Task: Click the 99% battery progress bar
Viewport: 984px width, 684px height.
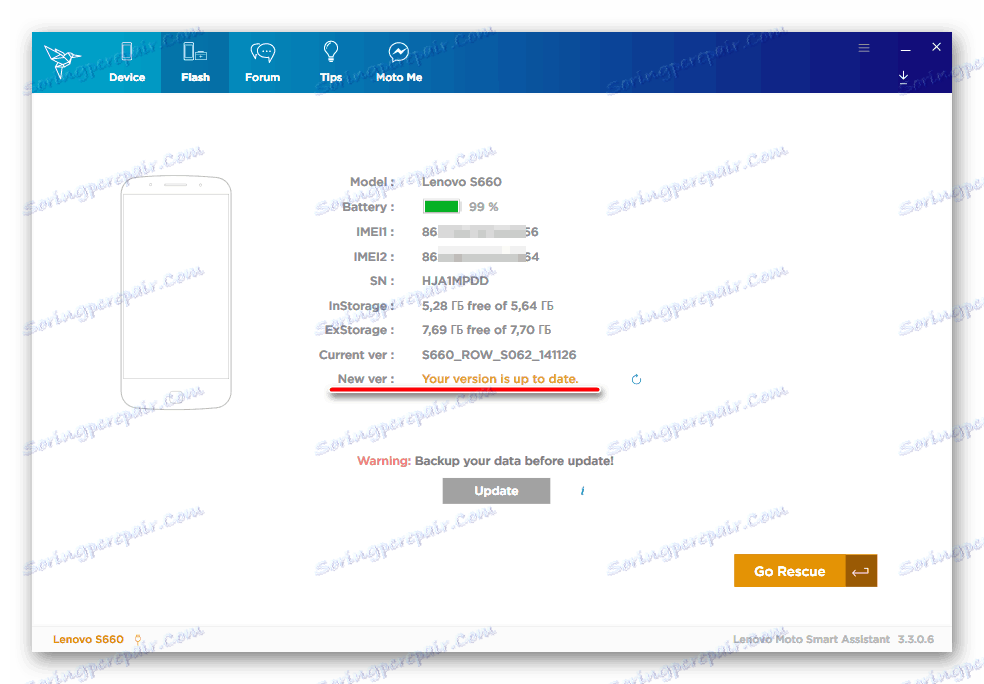Action: click(440, 206)
